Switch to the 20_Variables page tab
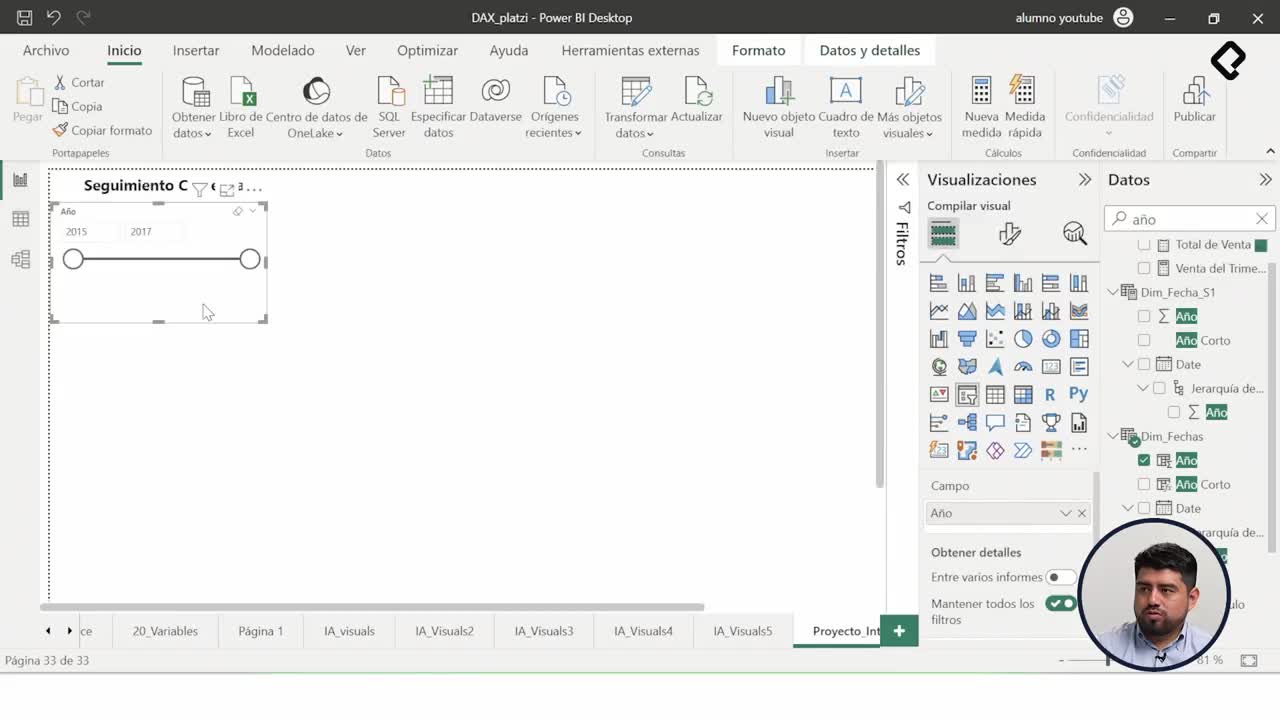Screen dimensions: 1280x720 click(165, 631)
